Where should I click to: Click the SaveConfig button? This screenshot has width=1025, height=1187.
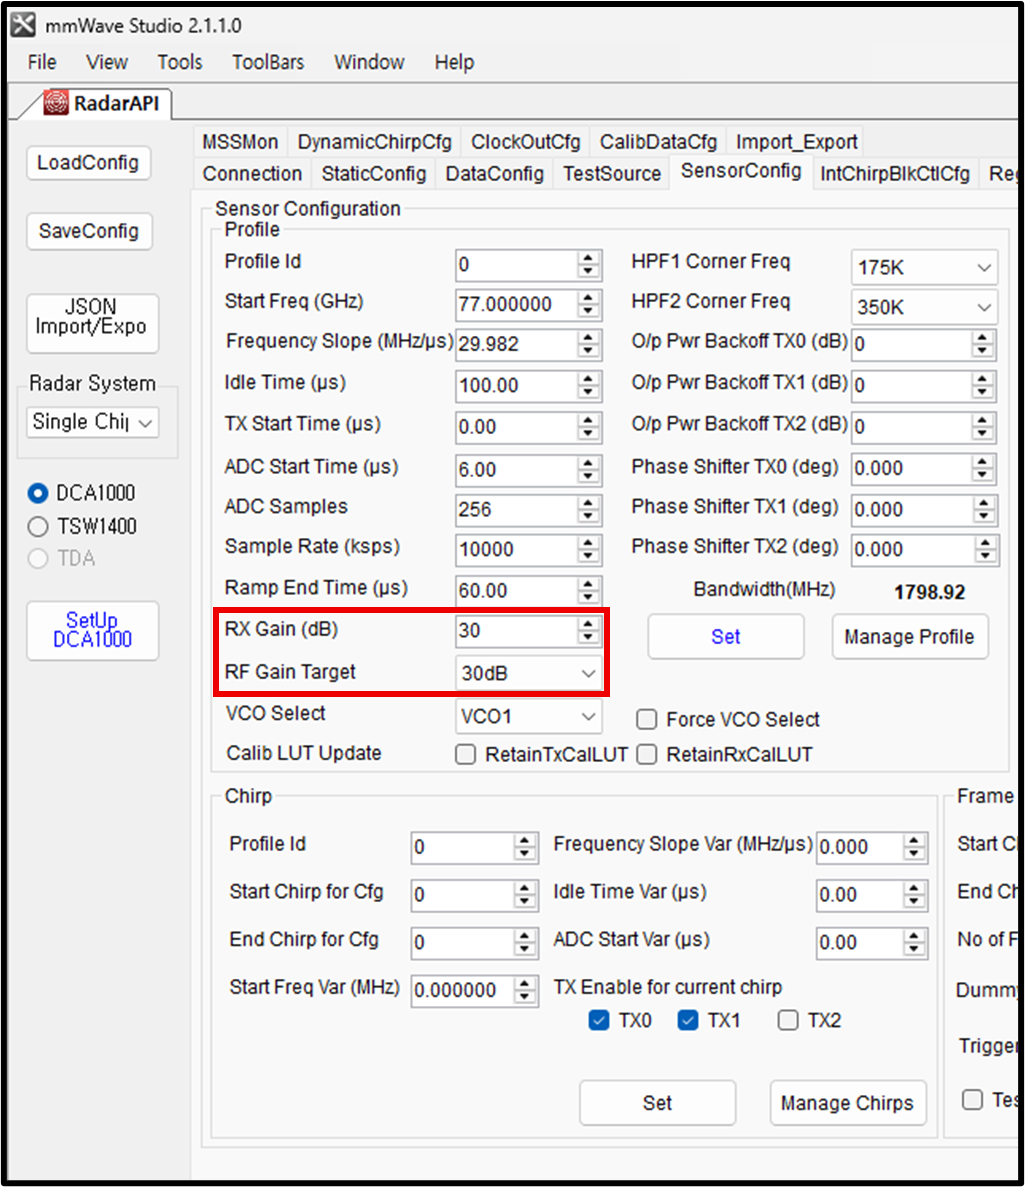pyautogui.click(x=89, y=231)
